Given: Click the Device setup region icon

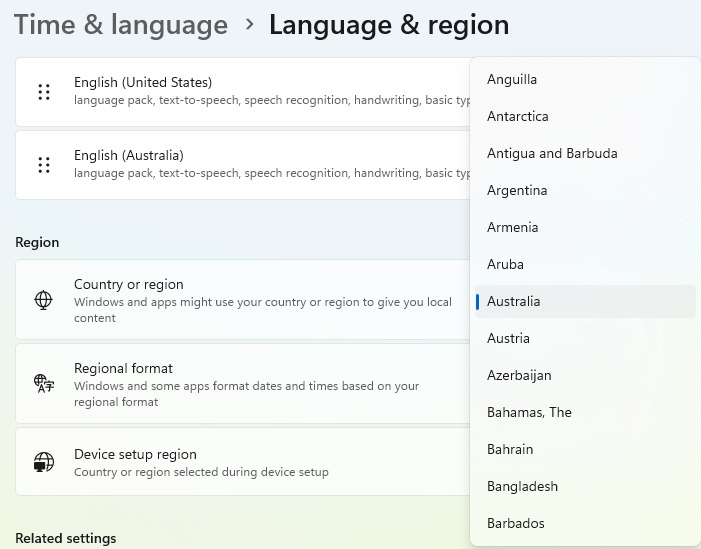Looking at the screenshot, I should click(x=44, y=462).
